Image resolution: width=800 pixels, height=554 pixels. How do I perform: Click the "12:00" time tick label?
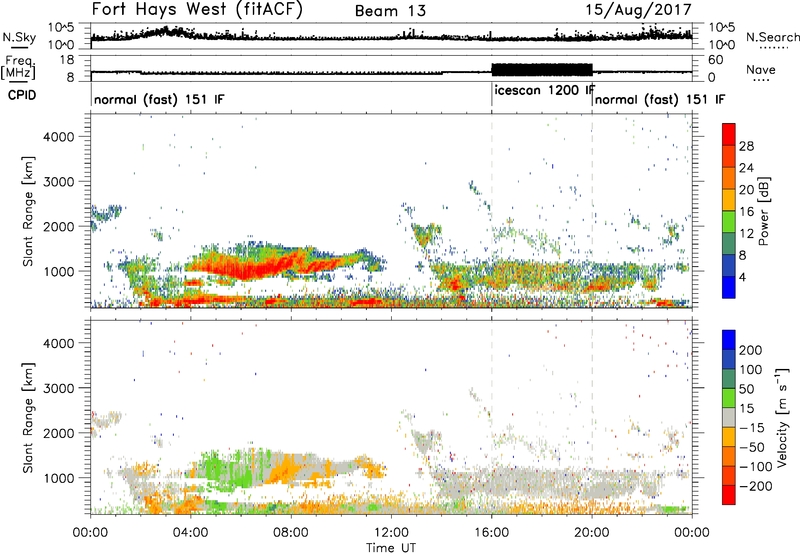(391, 533)
